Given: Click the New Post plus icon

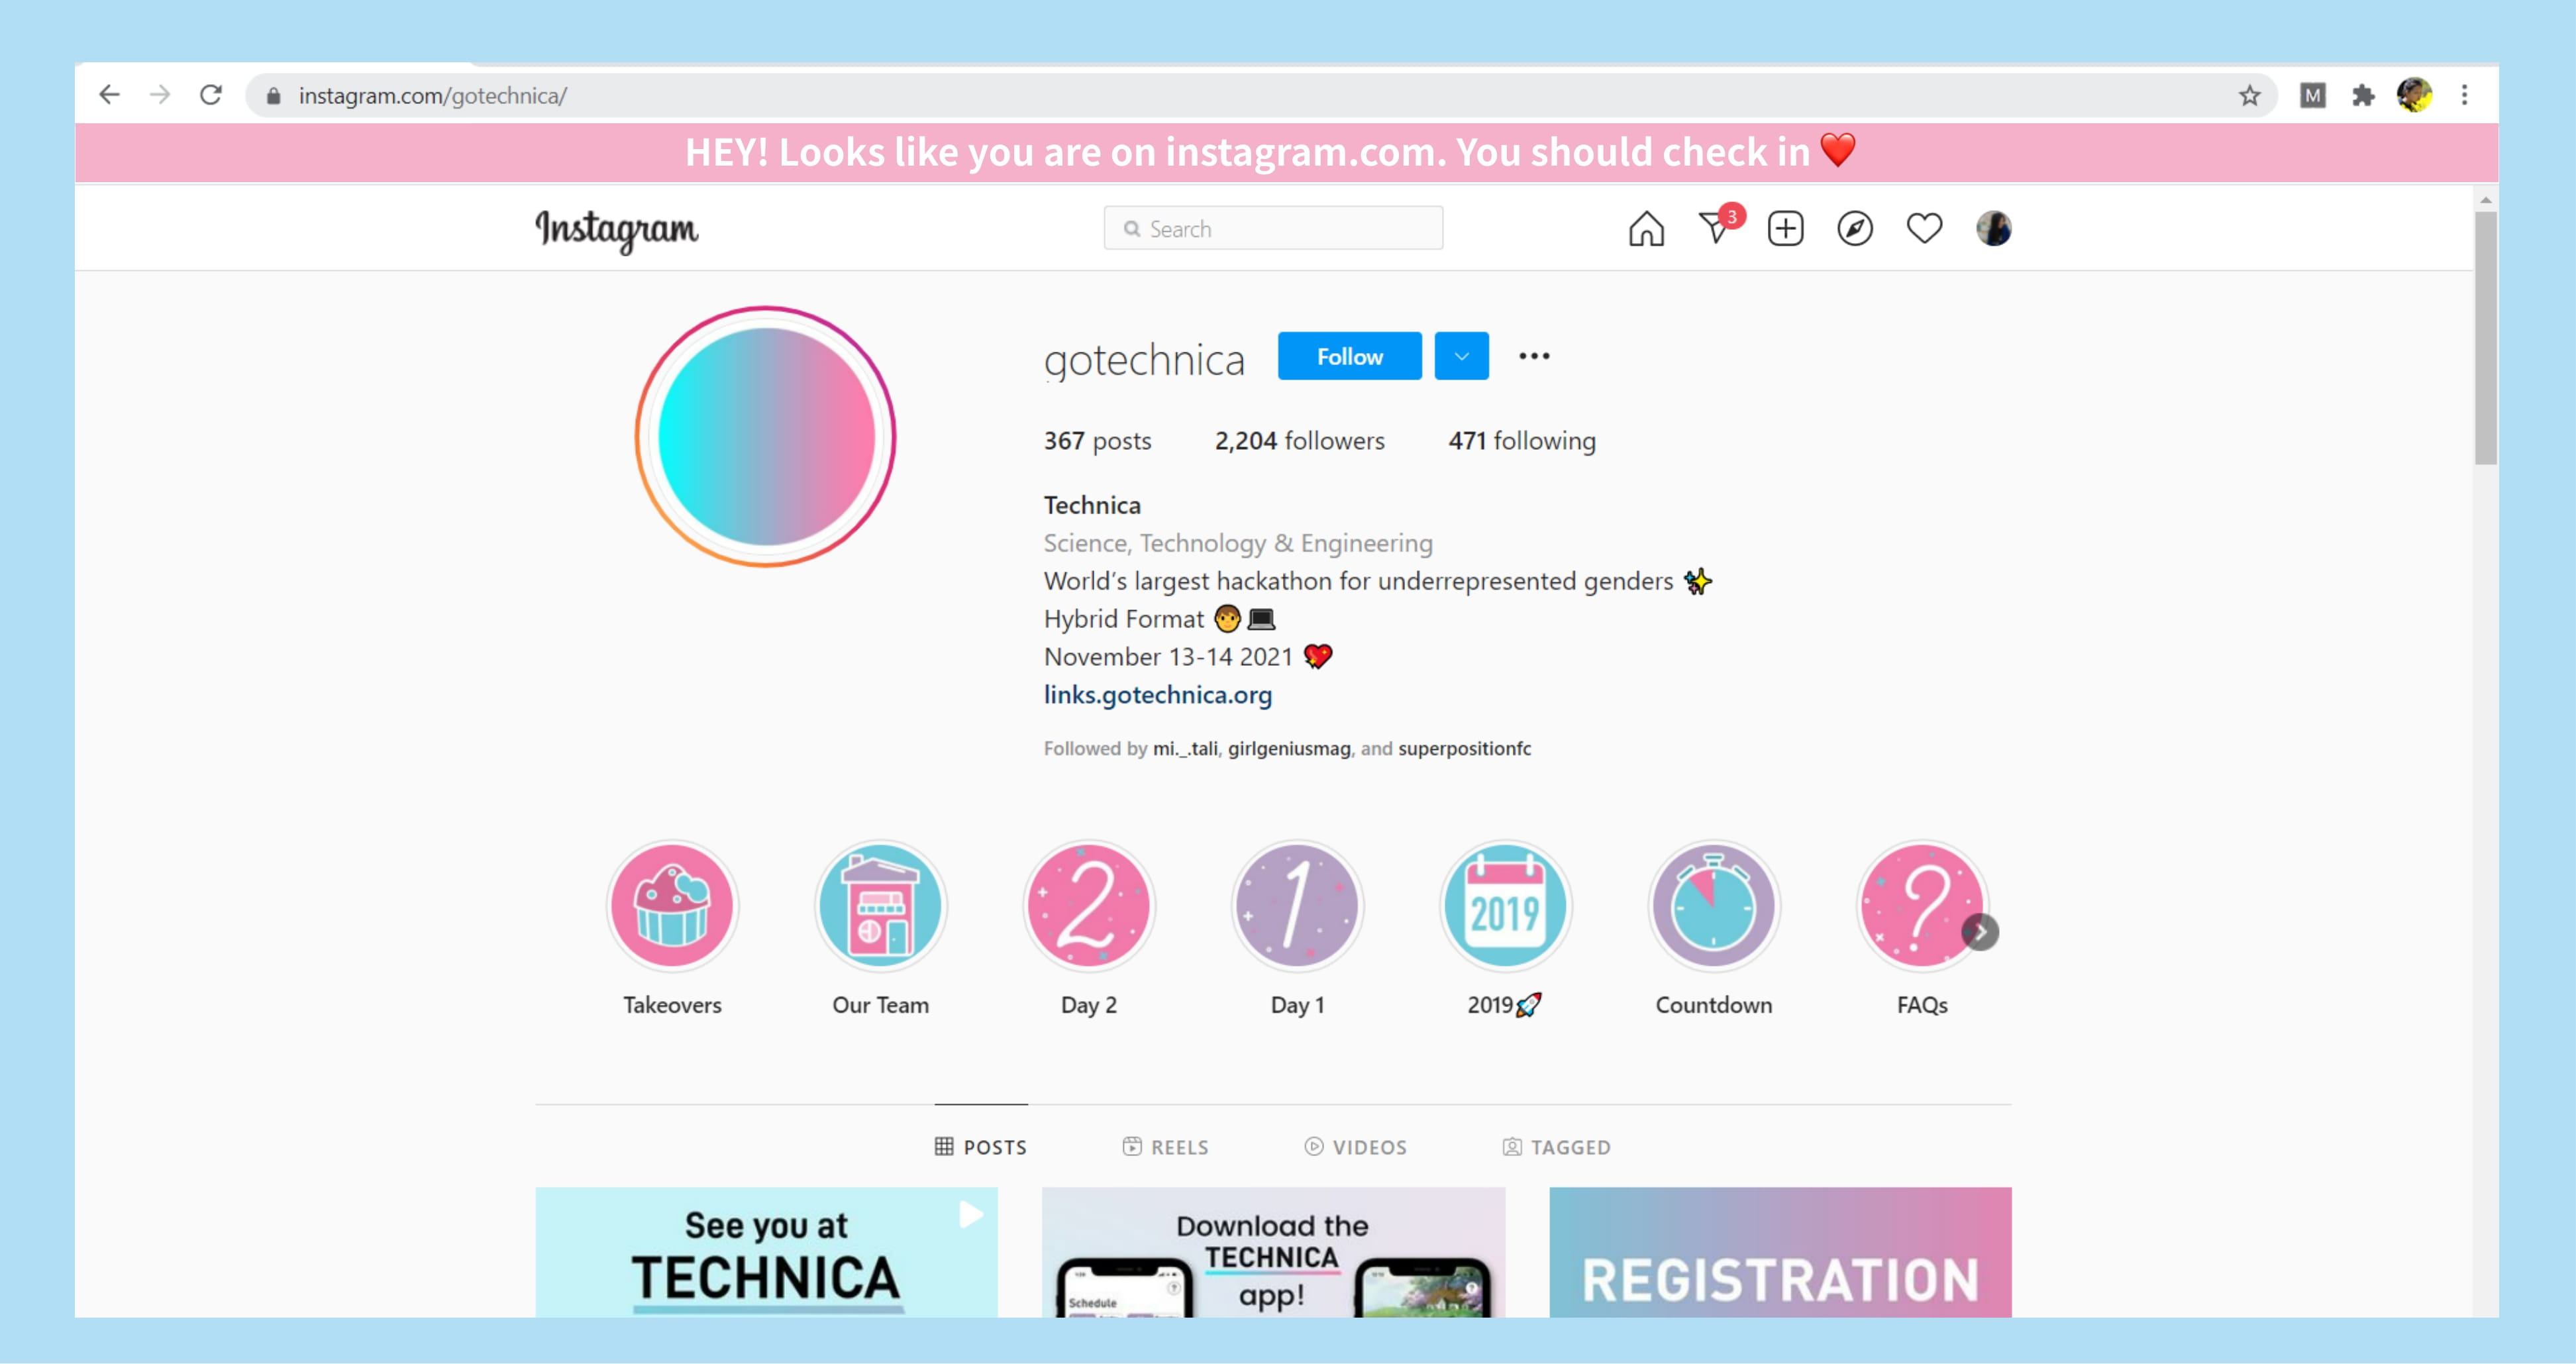Looking at the screenshot, I should (1785, 228).
